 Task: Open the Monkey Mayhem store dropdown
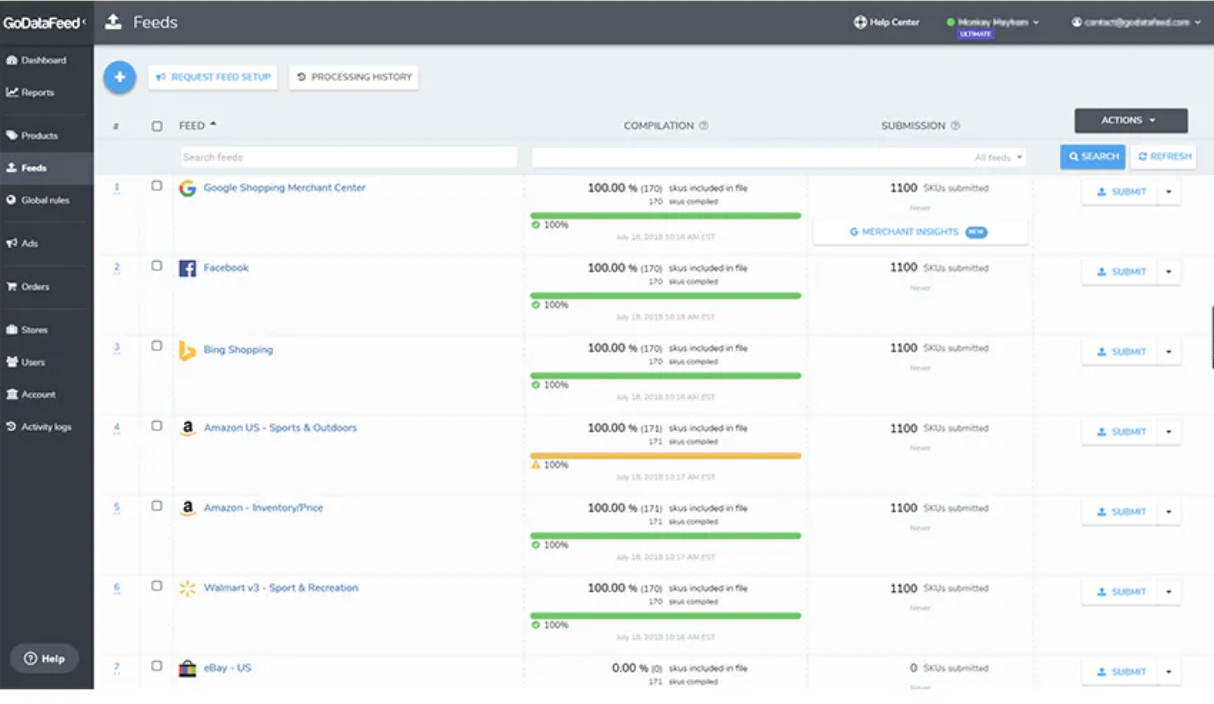pos(992,22)
